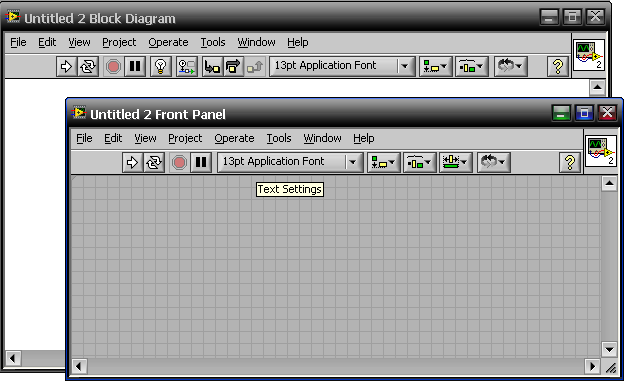Click LabVIEW icon in Block Diagram title bar
Image resolution: width=626 pixels, height=381 pixels.
click(13, 17)
